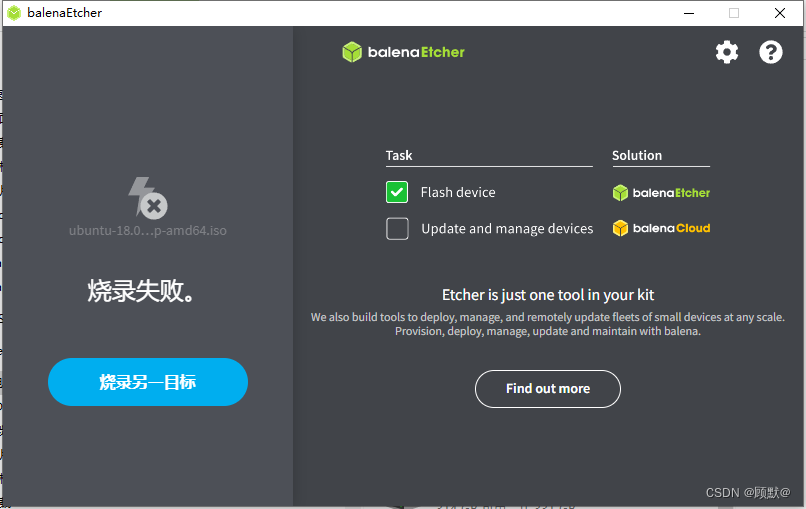The width and height of the screenshot is (806, 509).
Task: Open the settings gear icon
Action: tap(727, 52)
